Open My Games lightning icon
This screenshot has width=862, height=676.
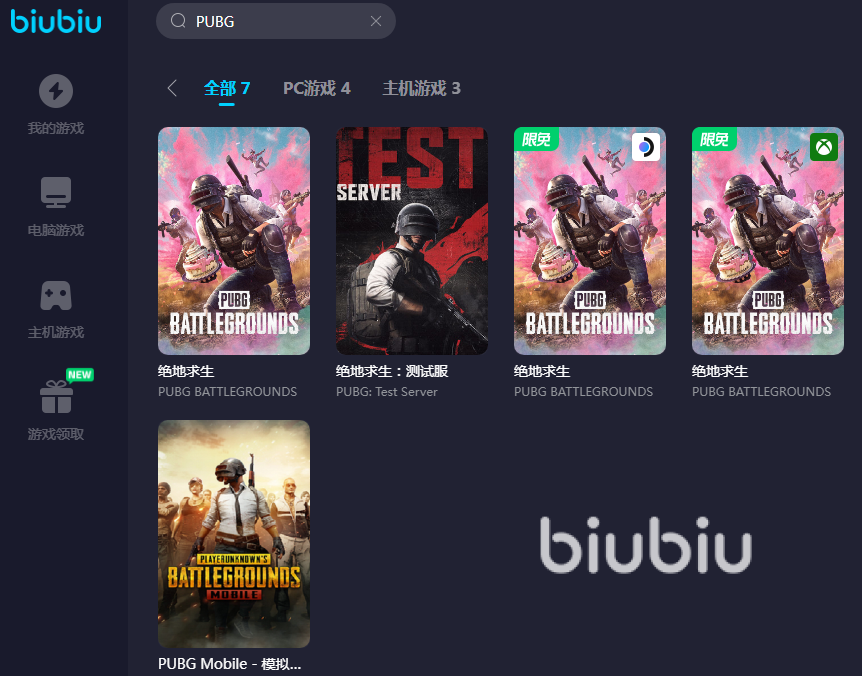pyautogui.click(x=56, y=91)
